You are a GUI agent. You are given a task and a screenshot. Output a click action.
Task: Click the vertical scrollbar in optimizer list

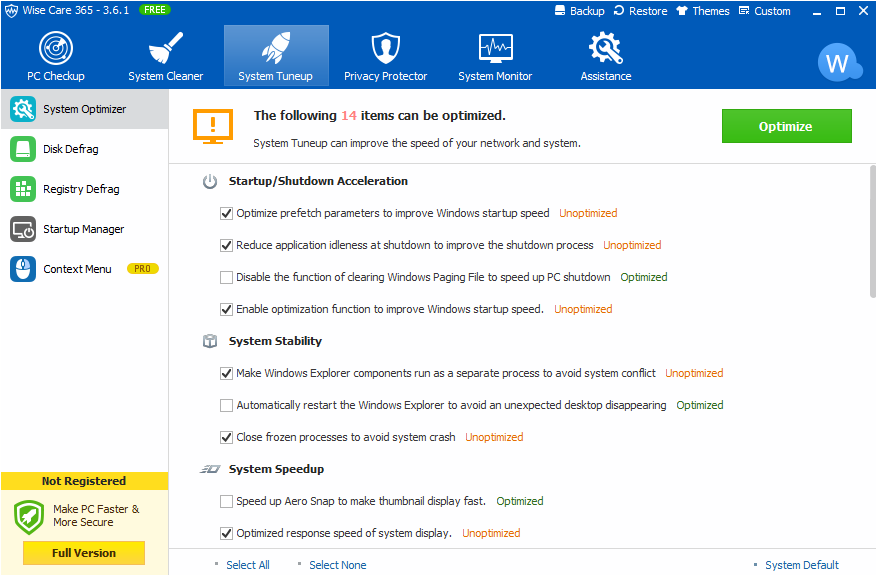coord(873,232)
